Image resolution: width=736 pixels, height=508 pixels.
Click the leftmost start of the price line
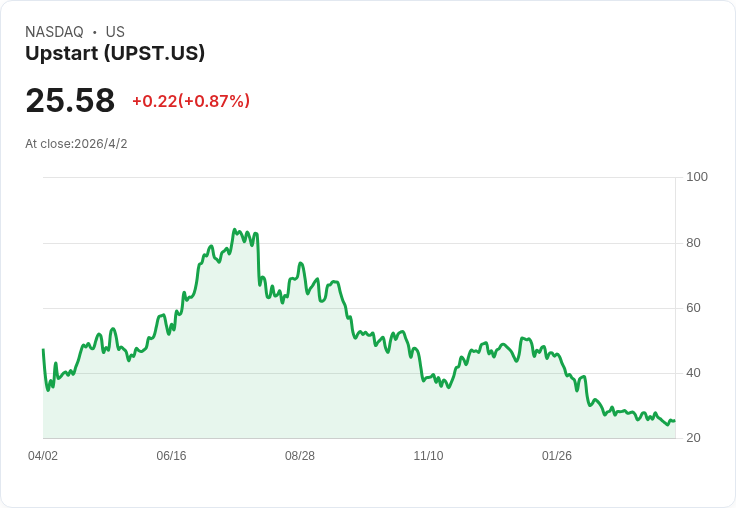click(x=43, y=350)
